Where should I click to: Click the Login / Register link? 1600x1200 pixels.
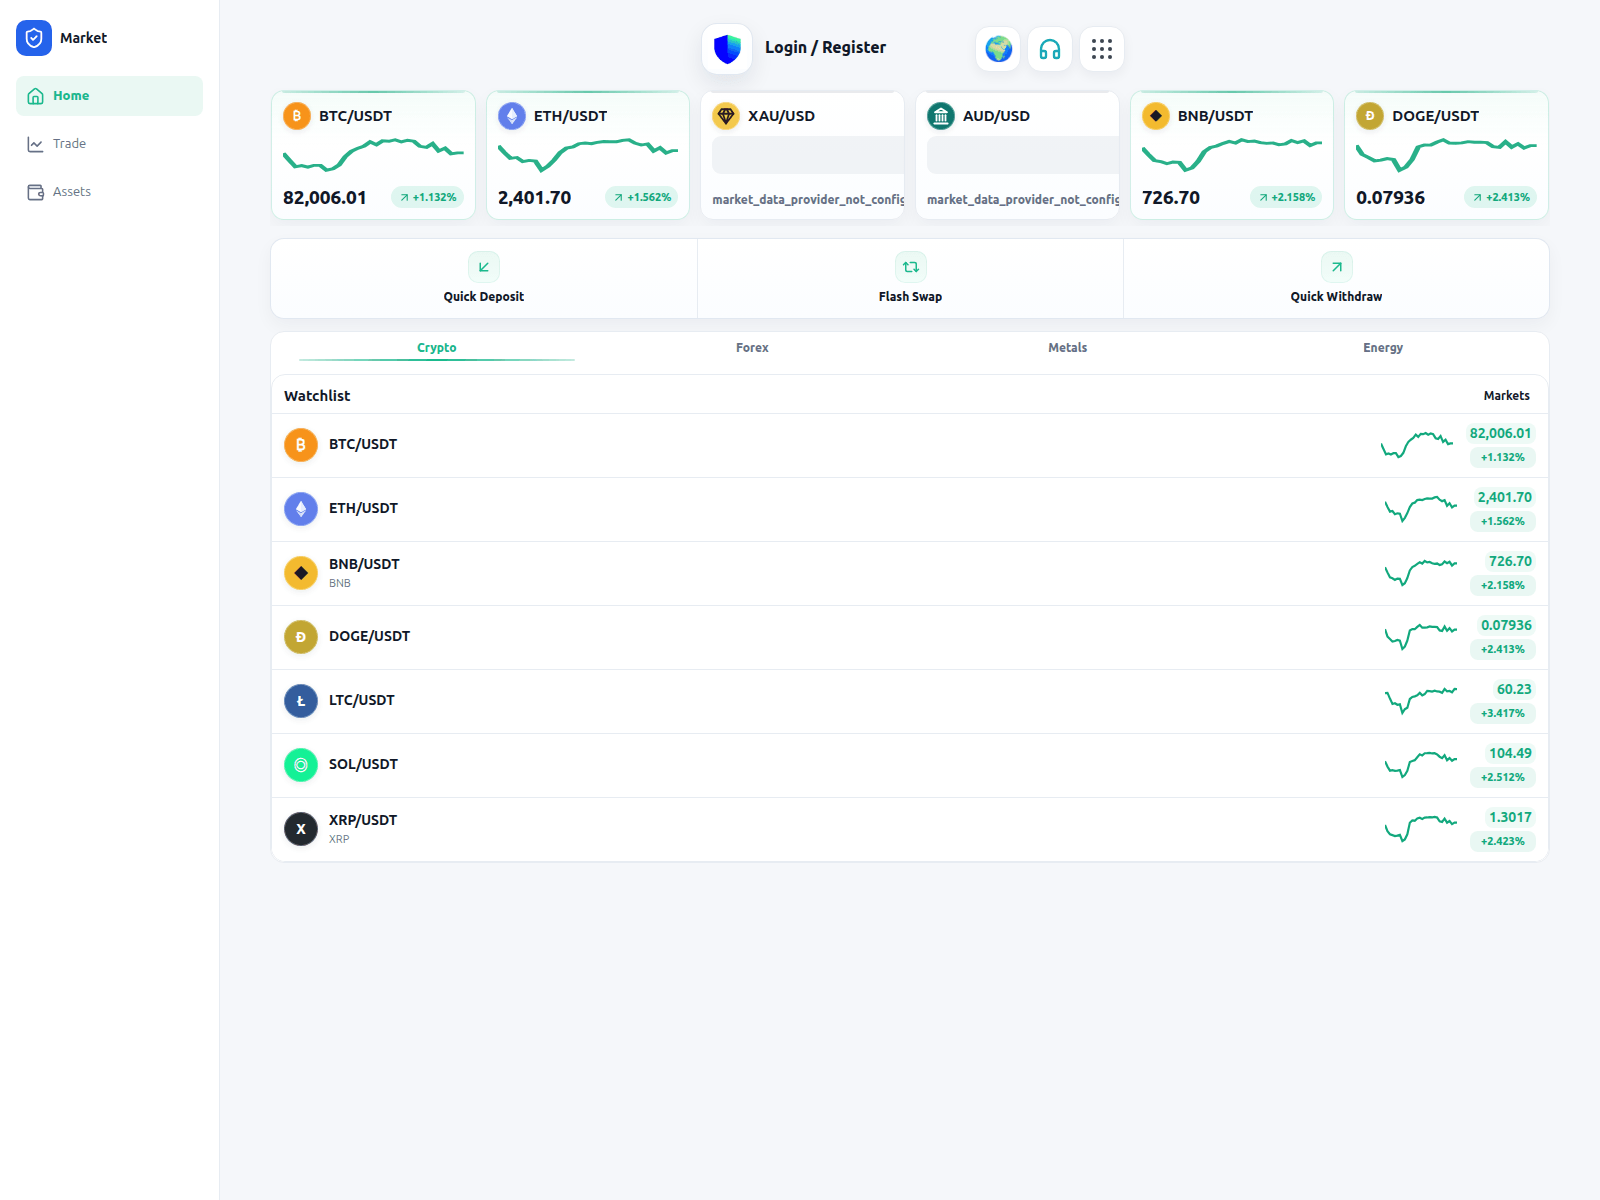point(825,48)
